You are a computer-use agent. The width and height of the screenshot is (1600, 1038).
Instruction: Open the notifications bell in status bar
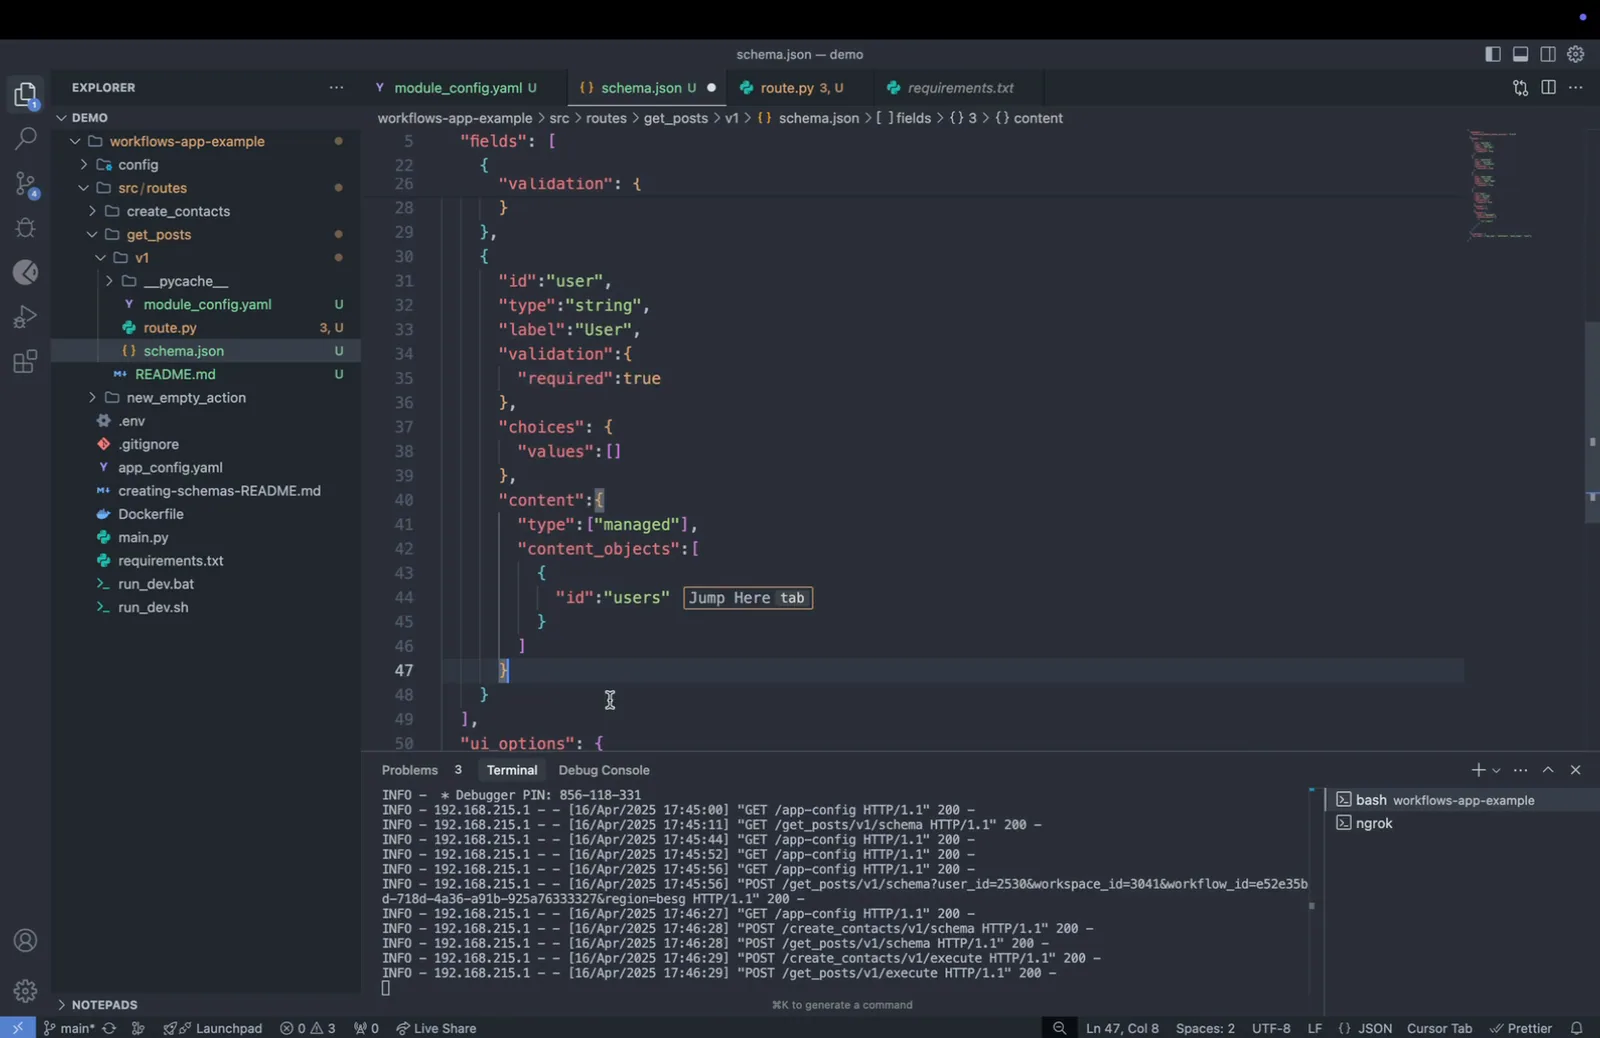pos(1577,1028)
